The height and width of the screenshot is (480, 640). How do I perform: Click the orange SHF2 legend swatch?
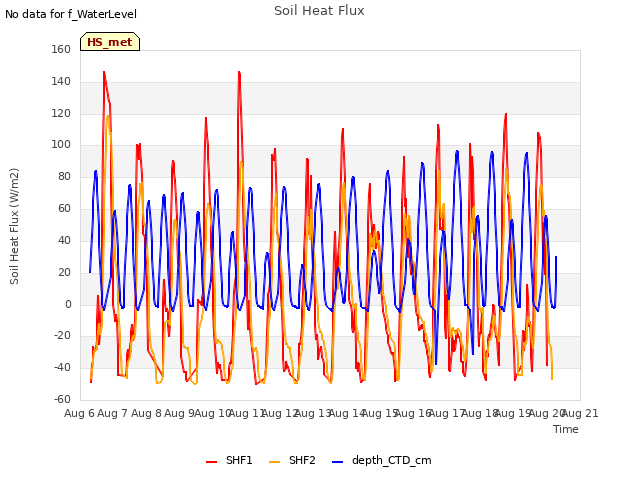274,462
